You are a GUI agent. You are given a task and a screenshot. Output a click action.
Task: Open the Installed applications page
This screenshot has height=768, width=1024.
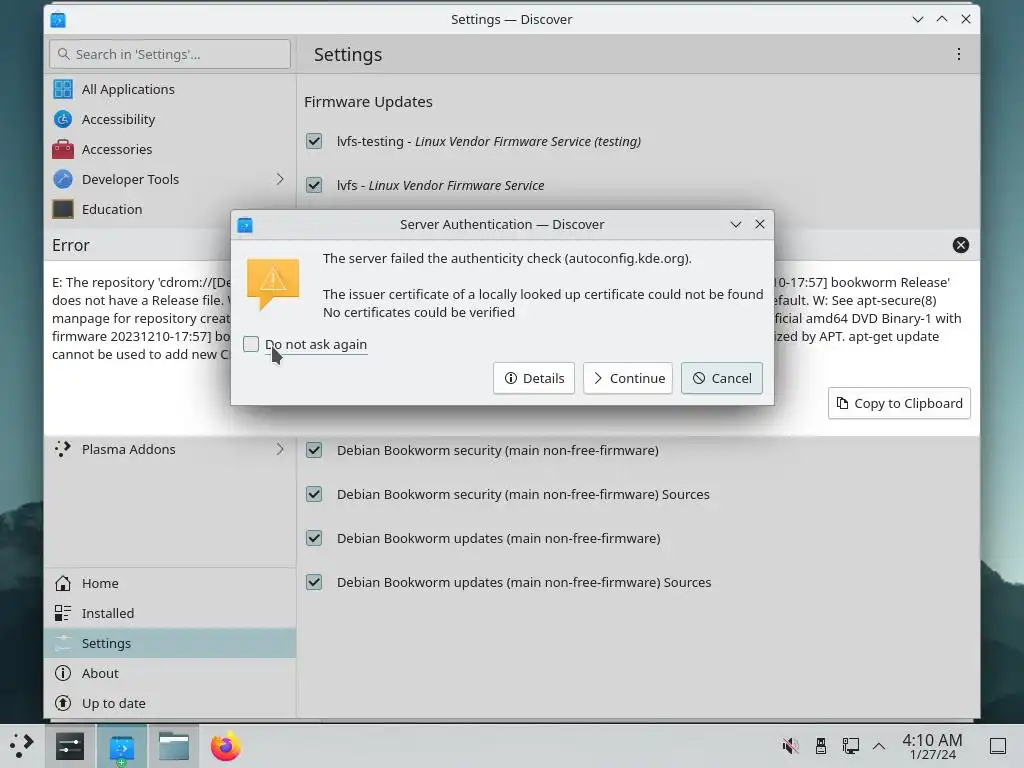click(x=170, y=613)
